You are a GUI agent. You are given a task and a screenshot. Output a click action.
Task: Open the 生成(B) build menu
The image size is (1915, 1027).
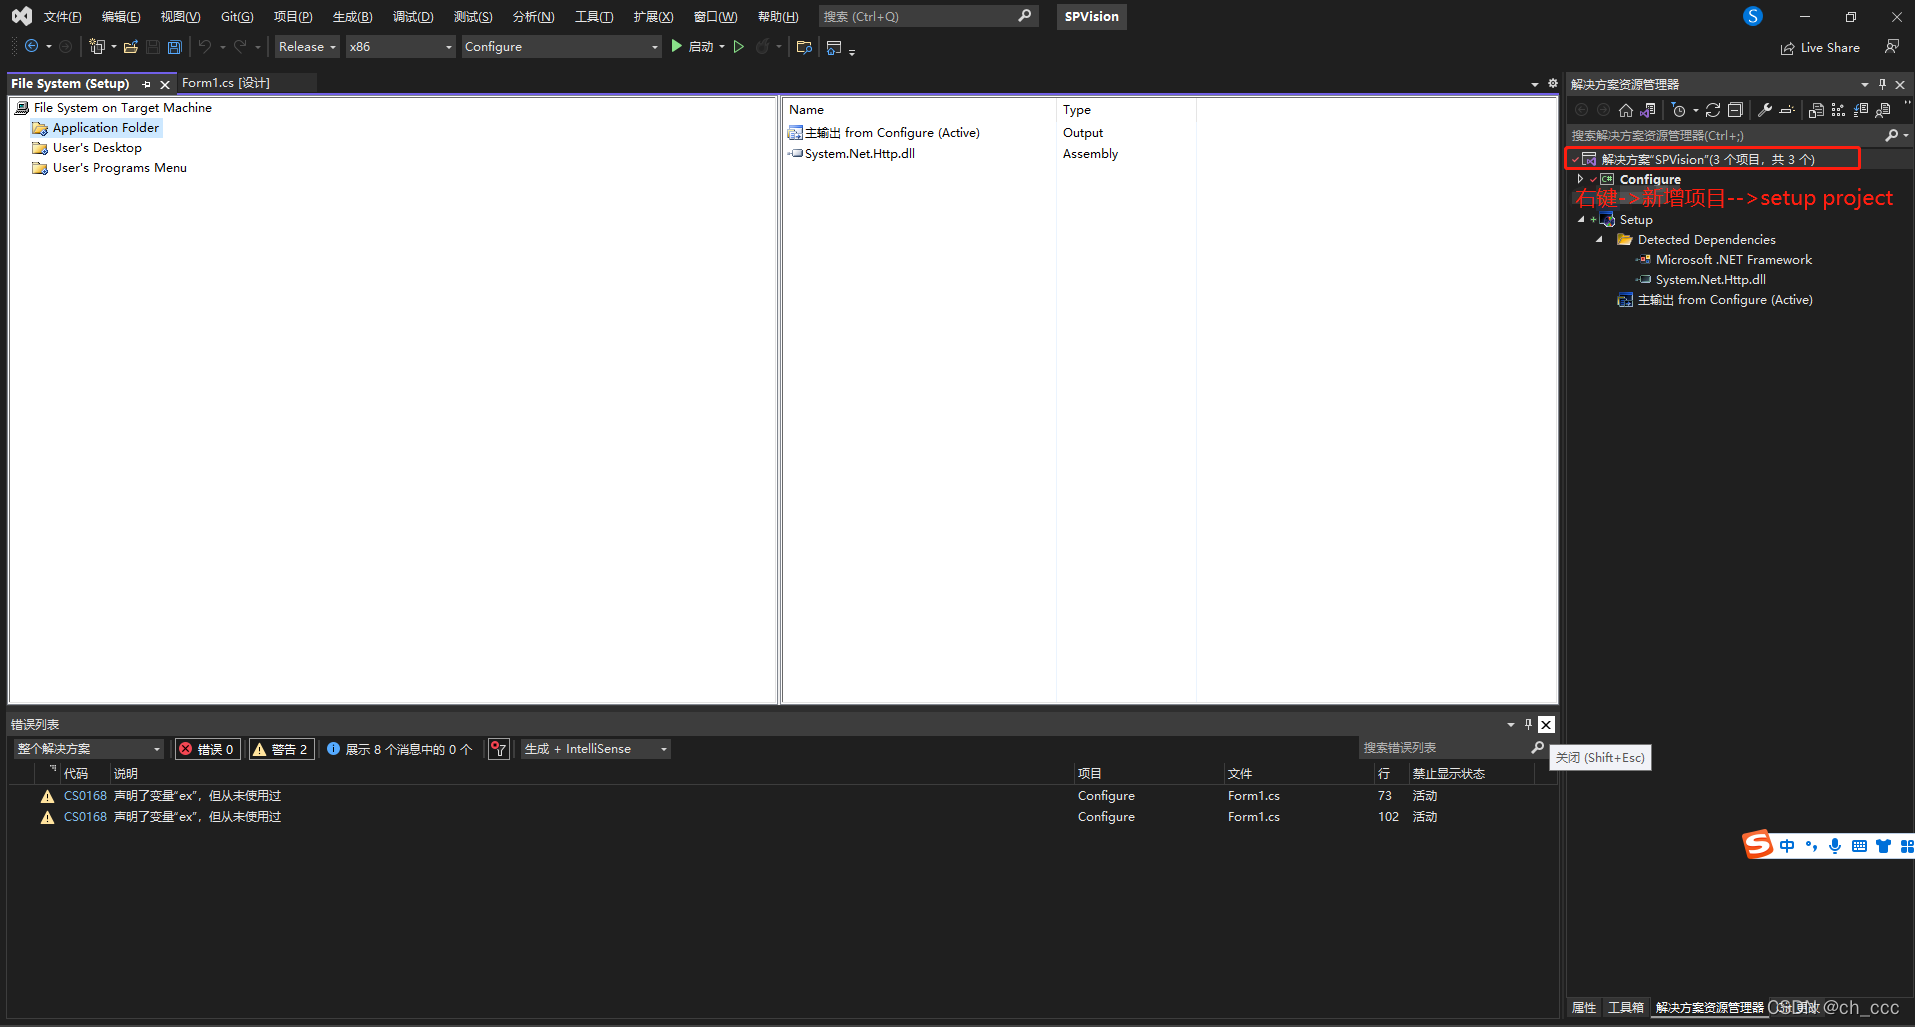click(x=352, y=16)
